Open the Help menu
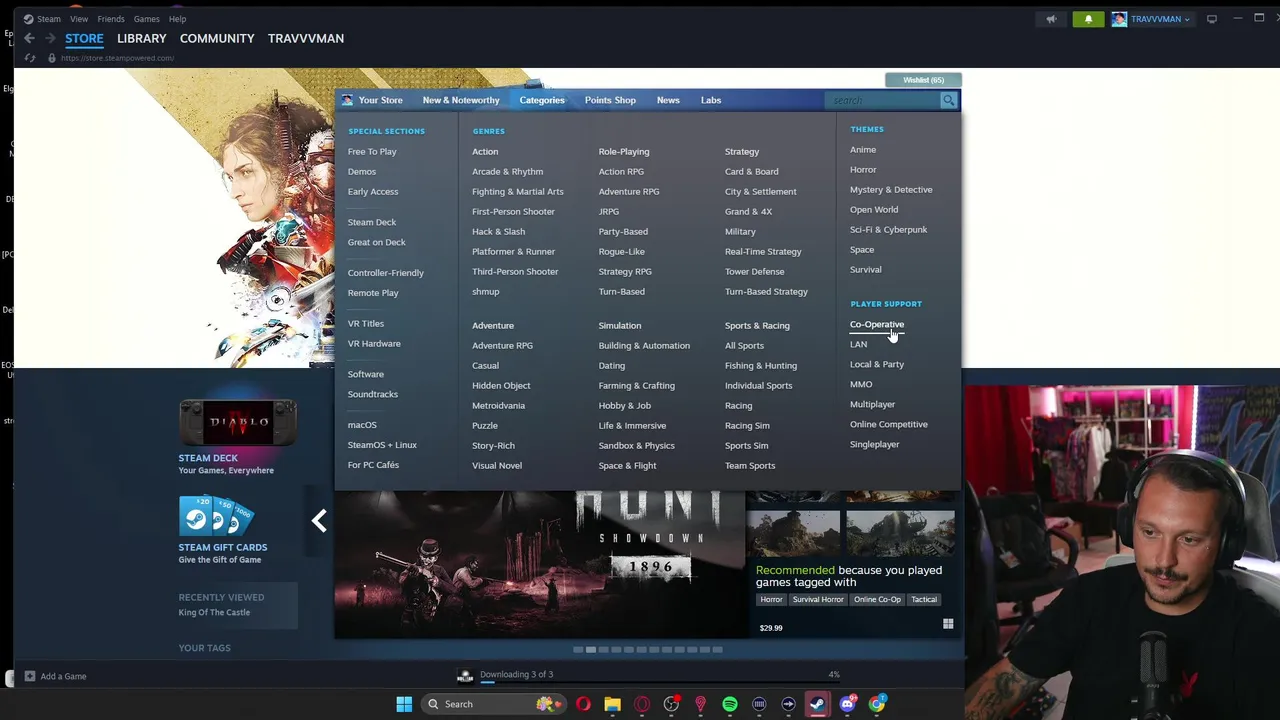 pyautogui.click(x=177, y=19)
